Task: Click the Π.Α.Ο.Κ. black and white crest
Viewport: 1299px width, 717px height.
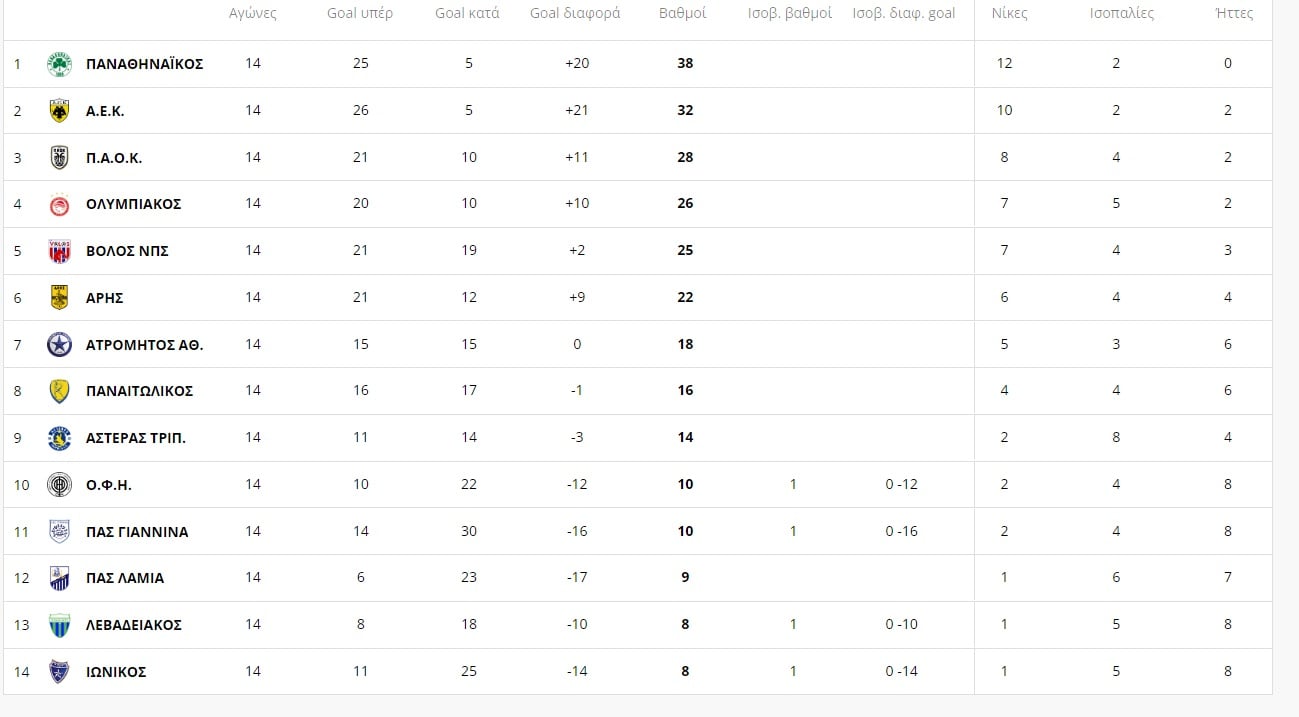Action: tap(60, 158)
